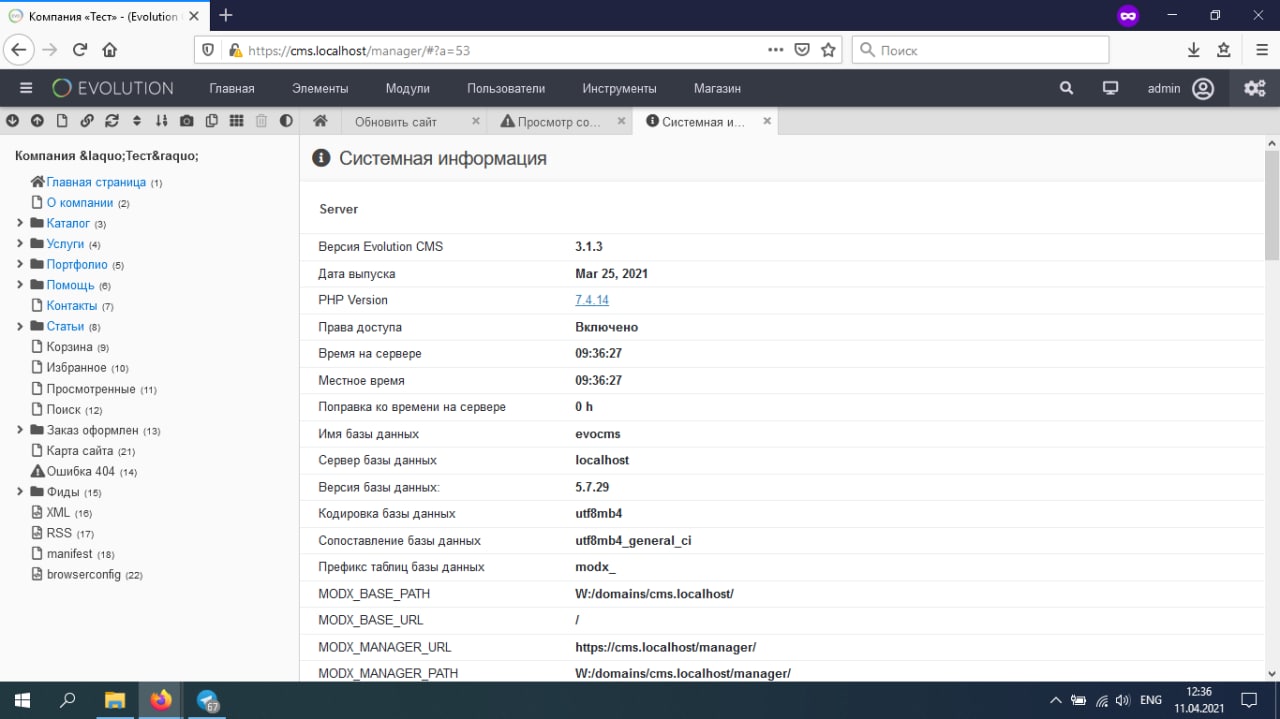The width and height of the screenshot is (1280, 719).
Task: Click the collapse tree up-arrow icon
Action: 37,121
